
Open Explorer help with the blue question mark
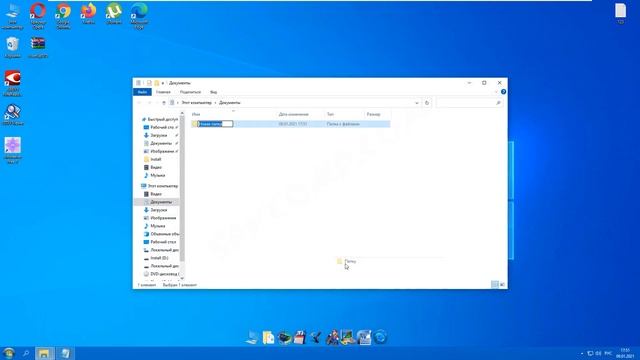point(503,92)
